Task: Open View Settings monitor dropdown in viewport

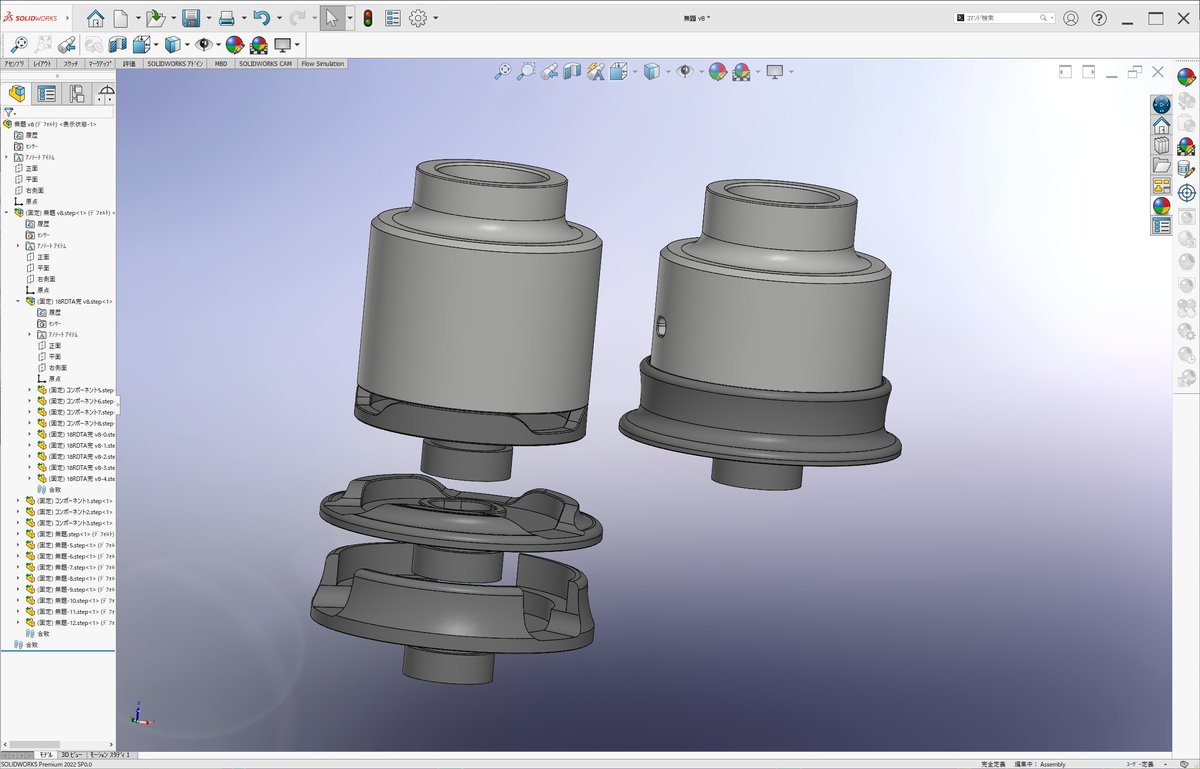Action: coord(791,71)
